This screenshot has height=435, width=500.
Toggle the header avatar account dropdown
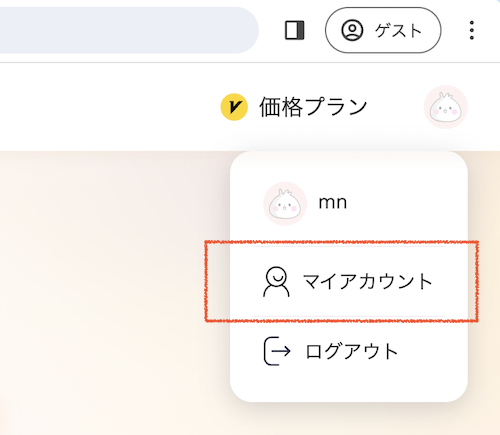[x=445, y=107]
